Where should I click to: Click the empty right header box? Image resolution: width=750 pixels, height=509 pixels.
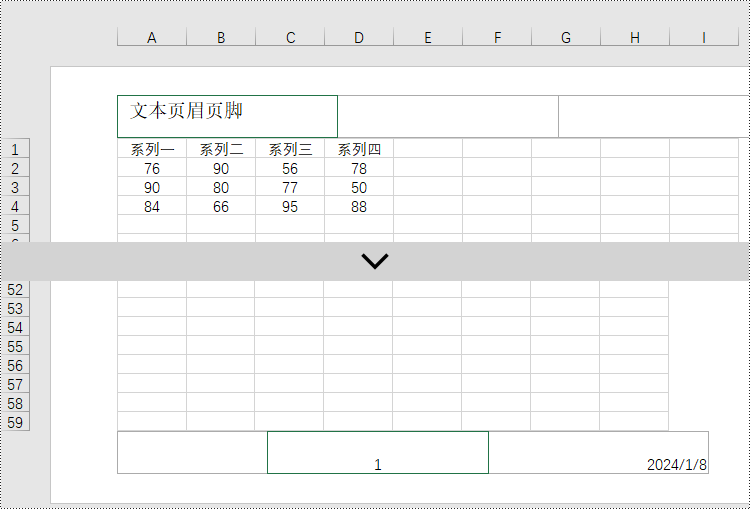(x=654, y=116)
